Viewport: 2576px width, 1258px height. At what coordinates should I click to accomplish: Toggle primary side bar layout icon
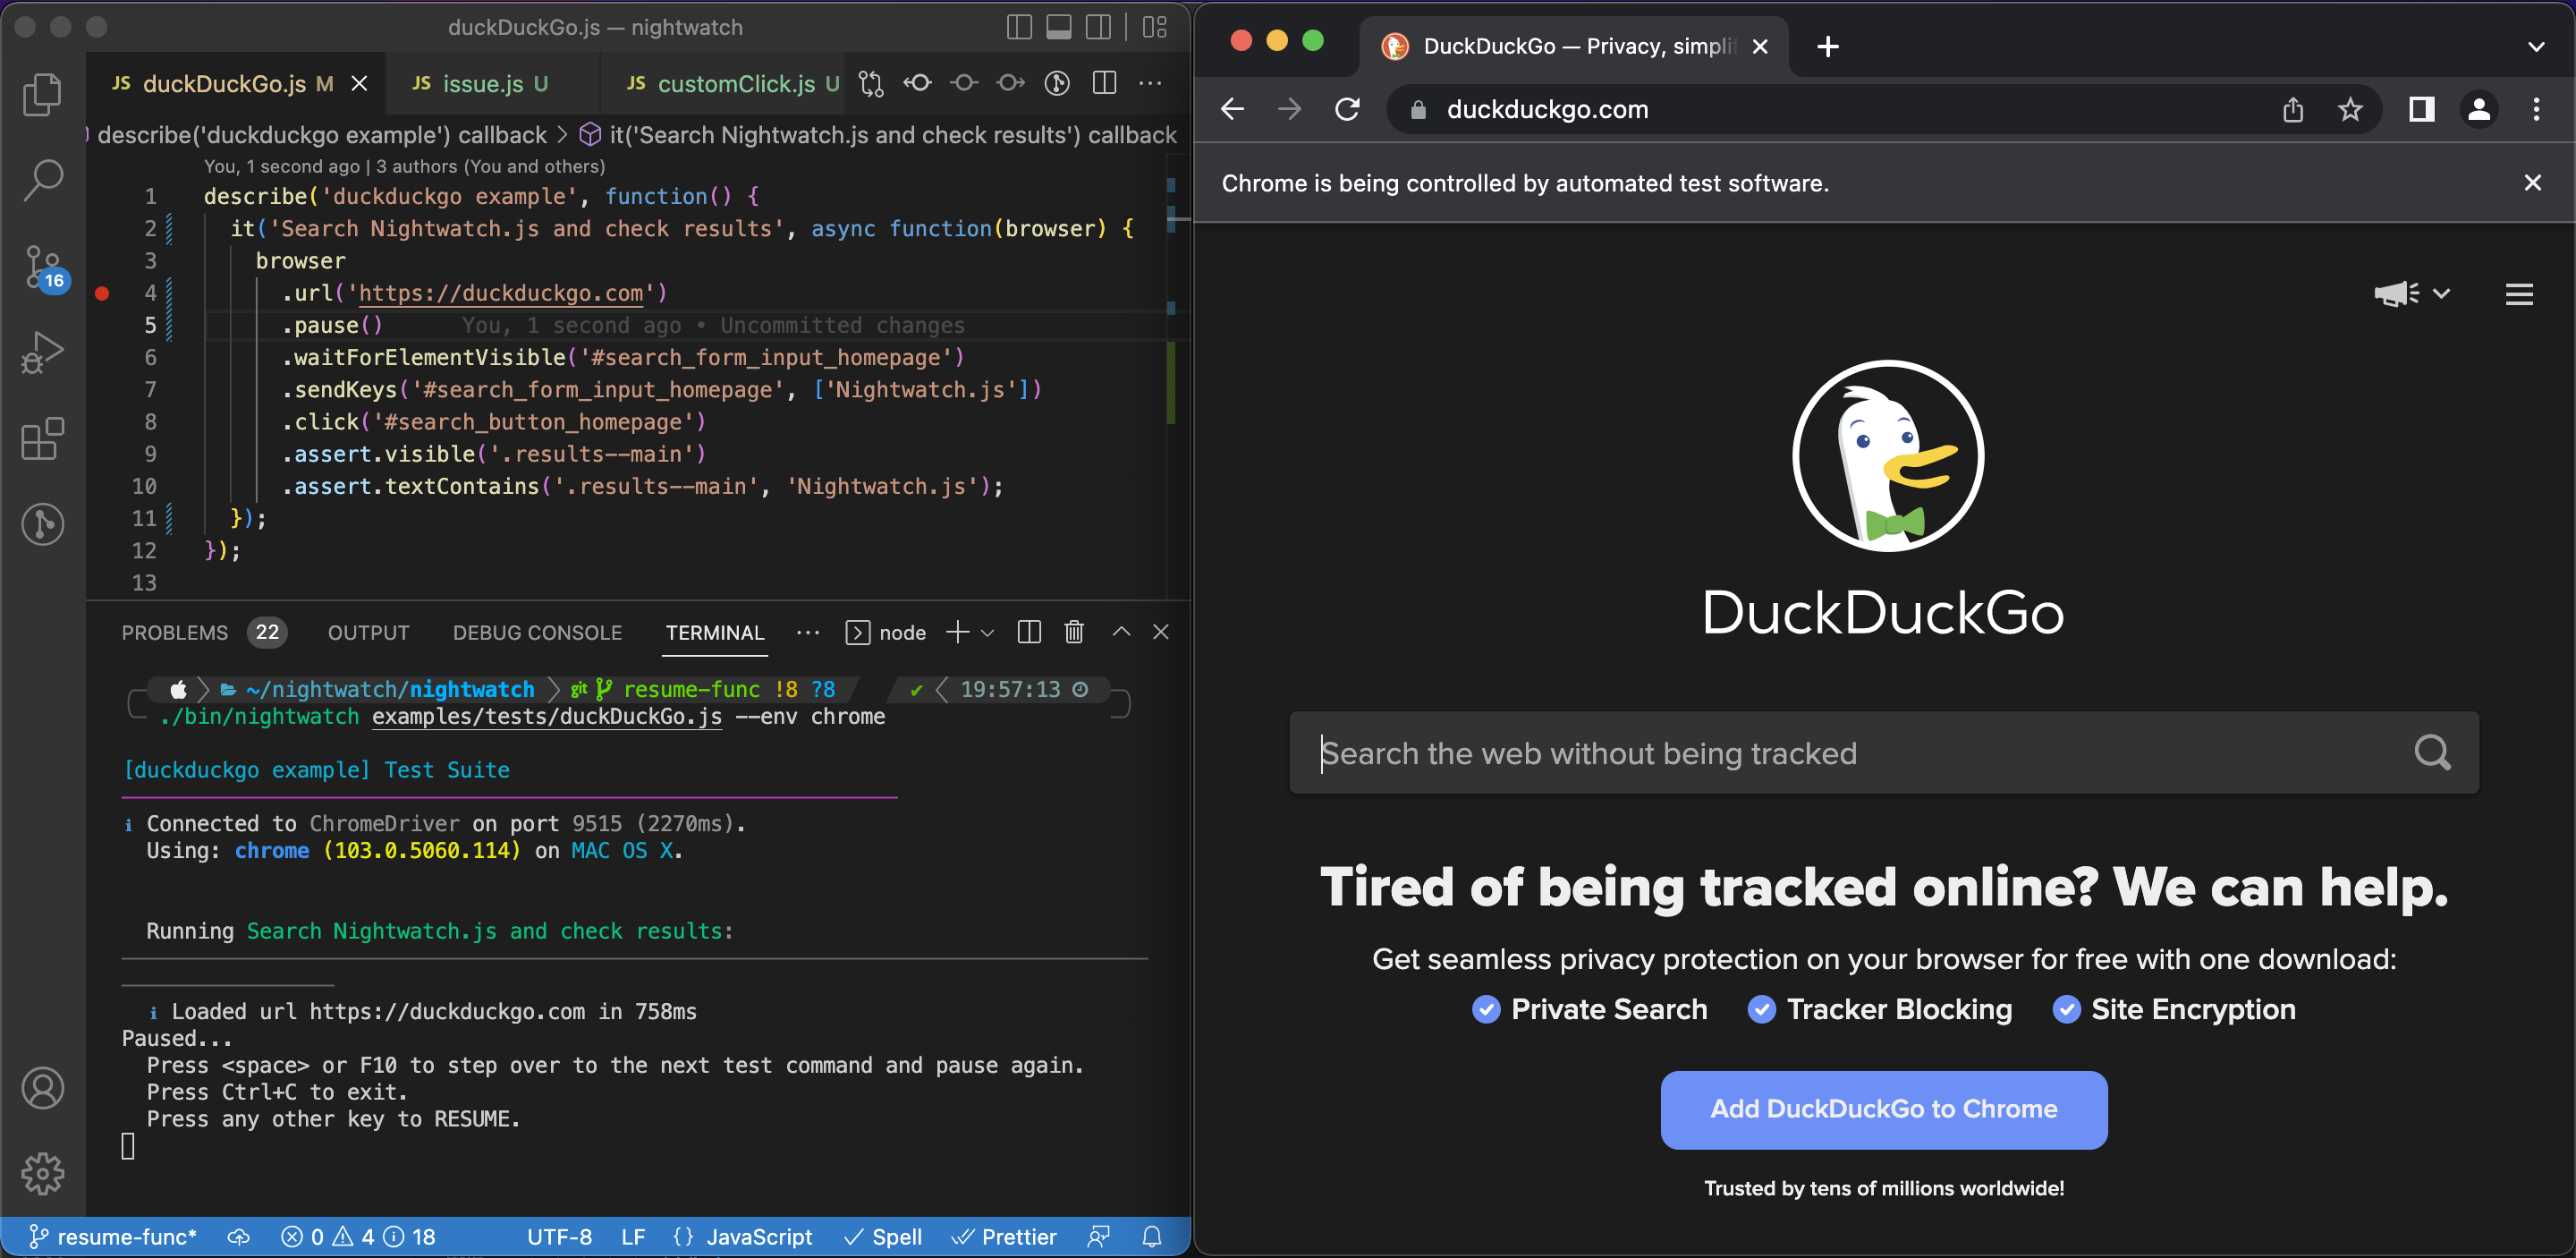point(1019,27)
